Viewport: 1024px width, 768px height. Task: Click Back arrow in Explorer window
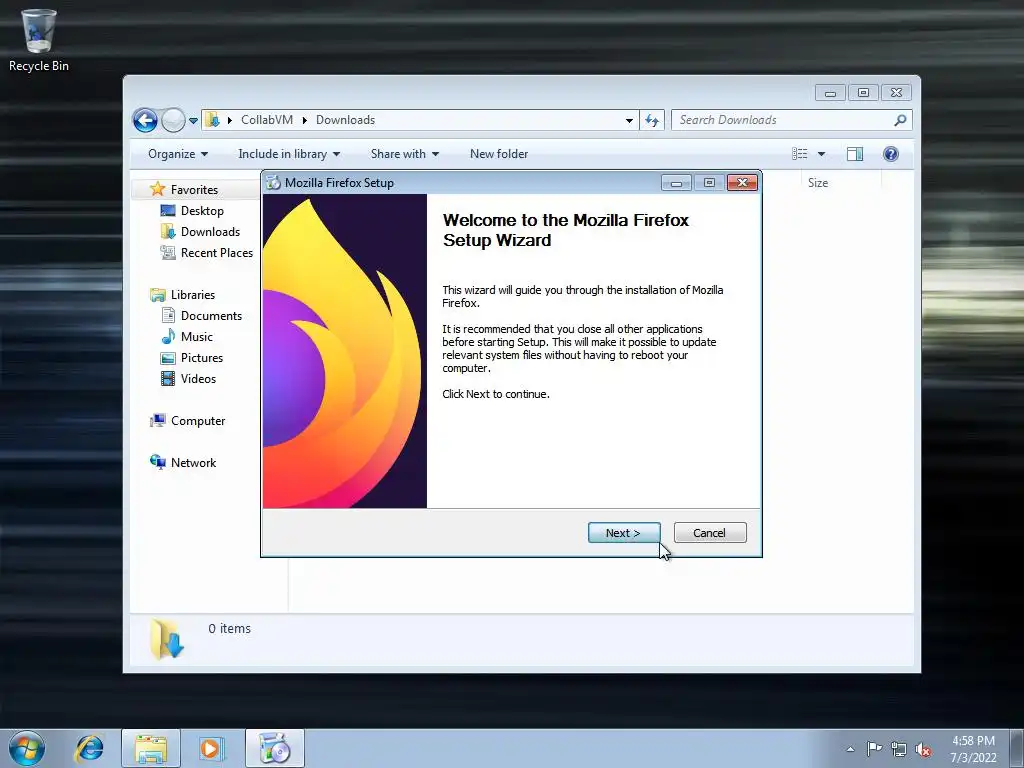point(145,120)
